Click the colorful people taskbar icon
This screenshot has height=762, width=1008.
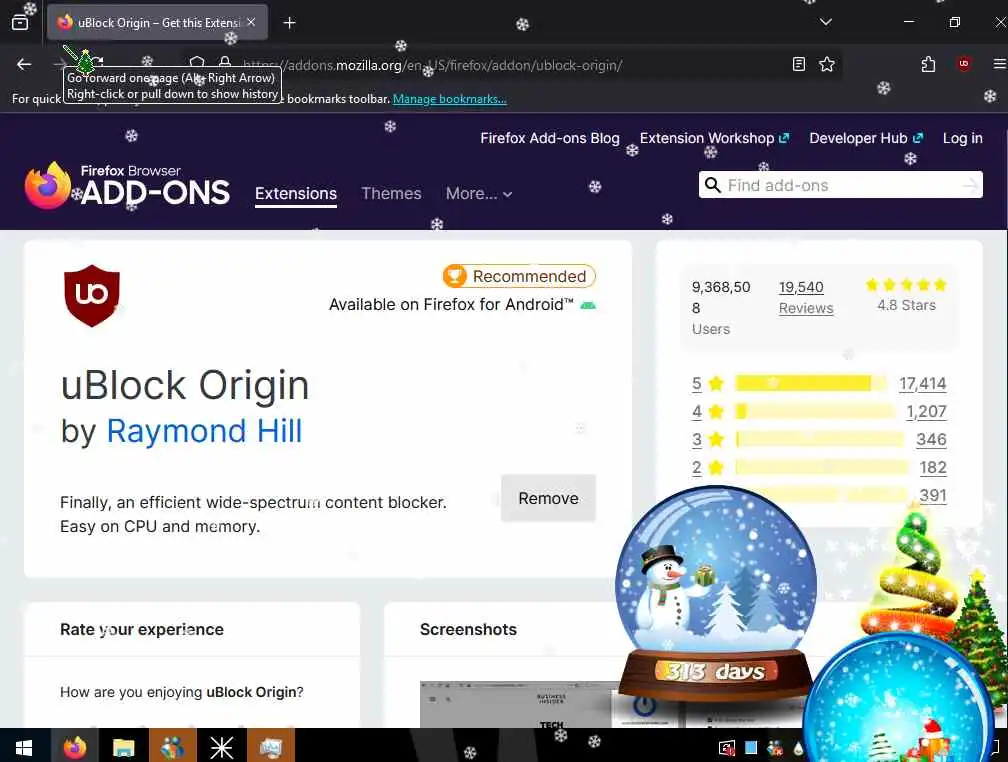[172, 747]
